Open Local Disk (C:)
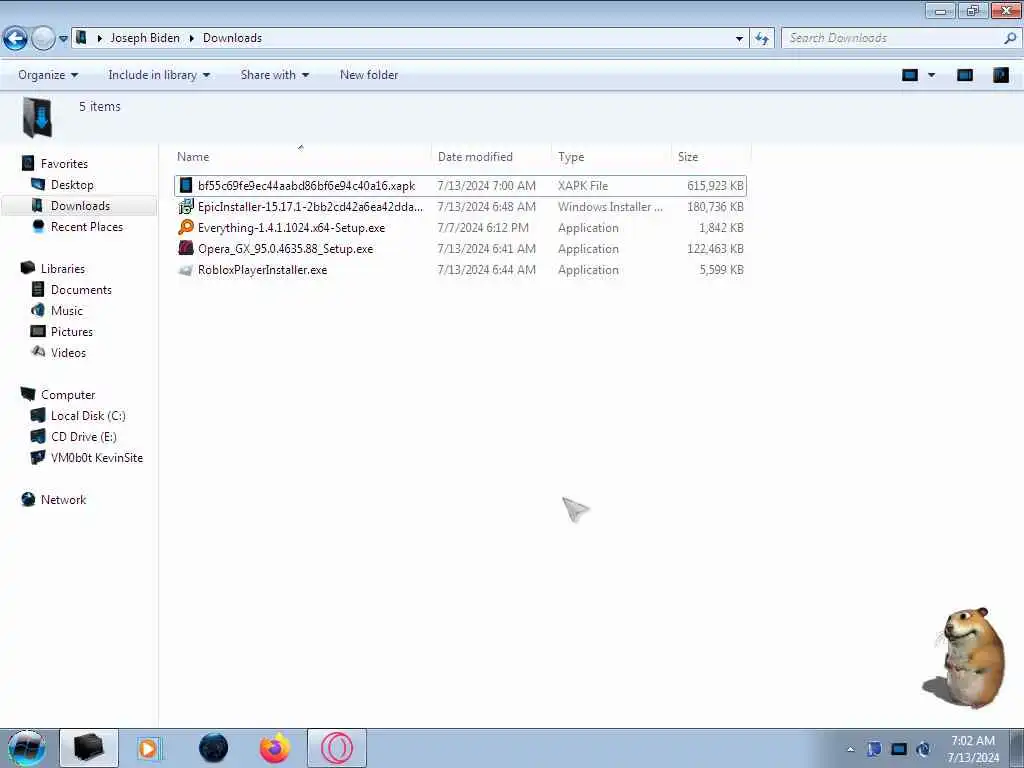1024x768 pixels. coord(88,415)
